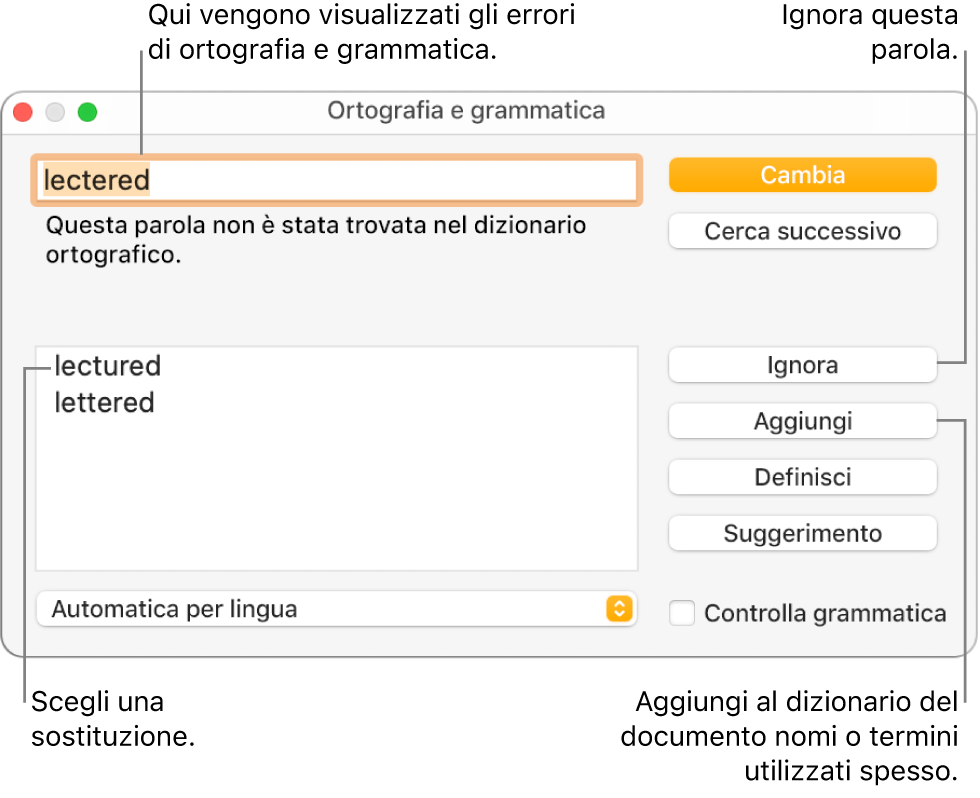Select the suggestion "lectured"
Image resolution: width=980 pixels, height=798 pixels.
(108, 367)
